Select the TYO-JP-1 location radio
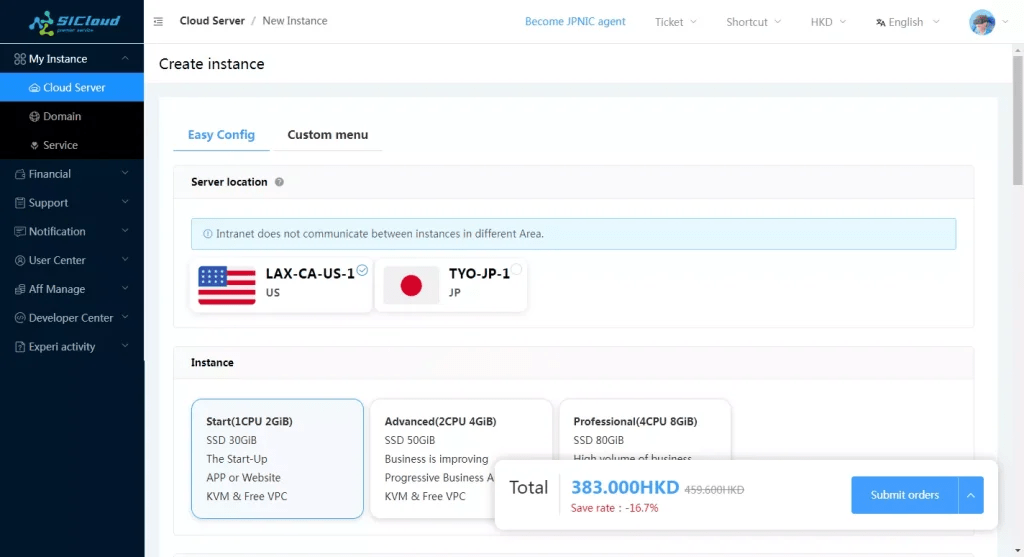1024x557 pixels. 517,269
